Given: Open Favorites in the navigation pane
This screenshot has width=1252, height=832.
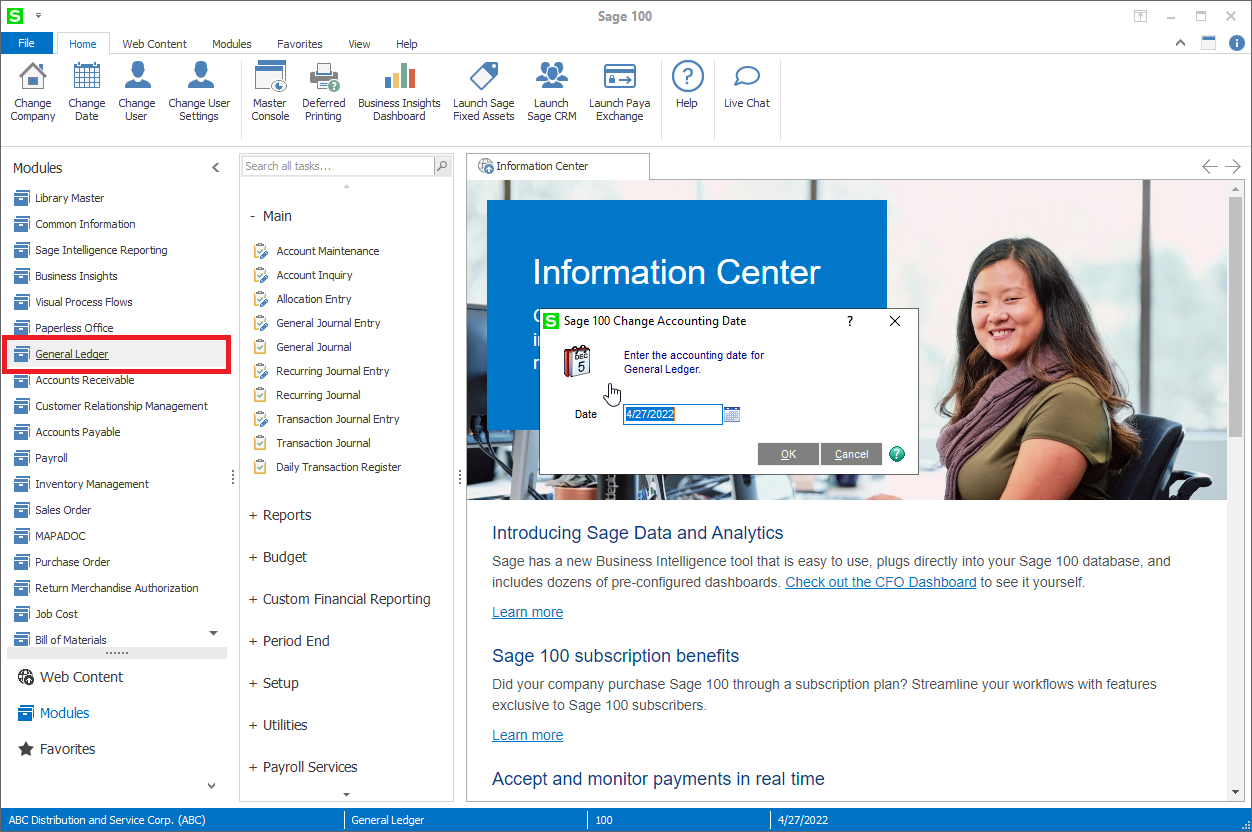Looking at the screenshot, I should pyautogui.click(x=57, y=749).
